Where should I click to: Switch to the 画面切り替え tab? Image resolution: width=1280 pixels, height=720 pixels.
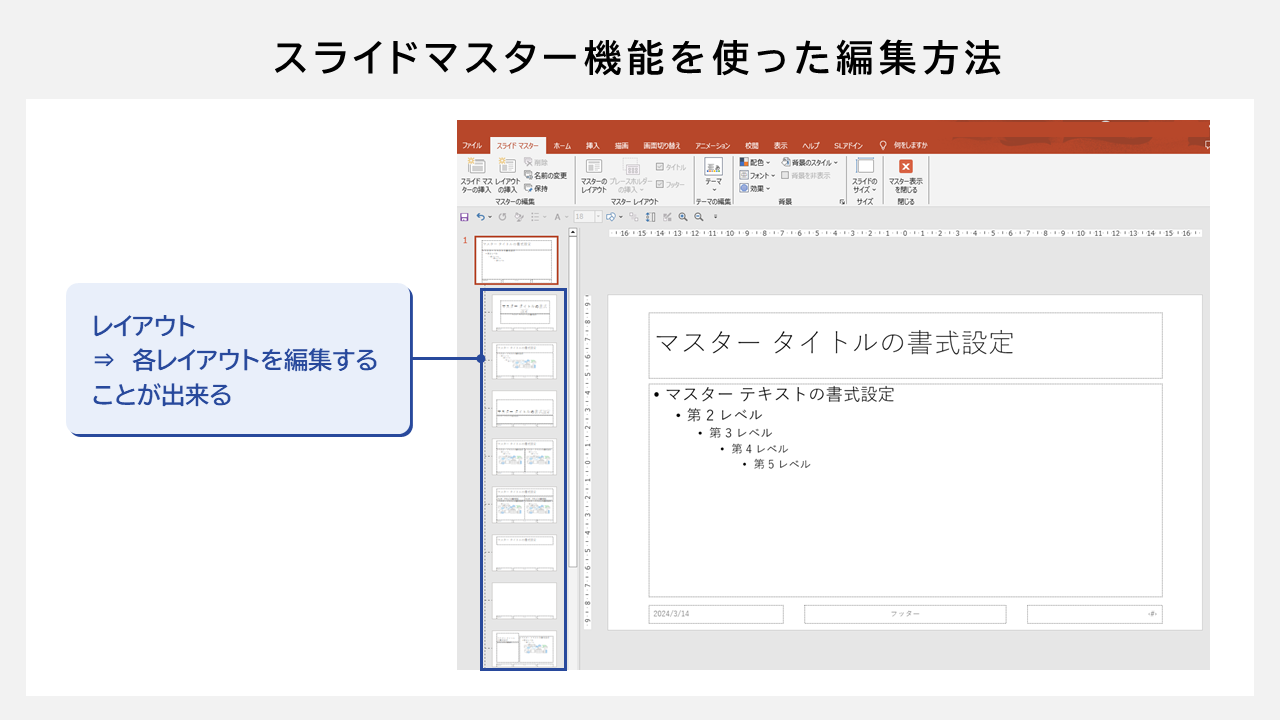tap(662, 146)
